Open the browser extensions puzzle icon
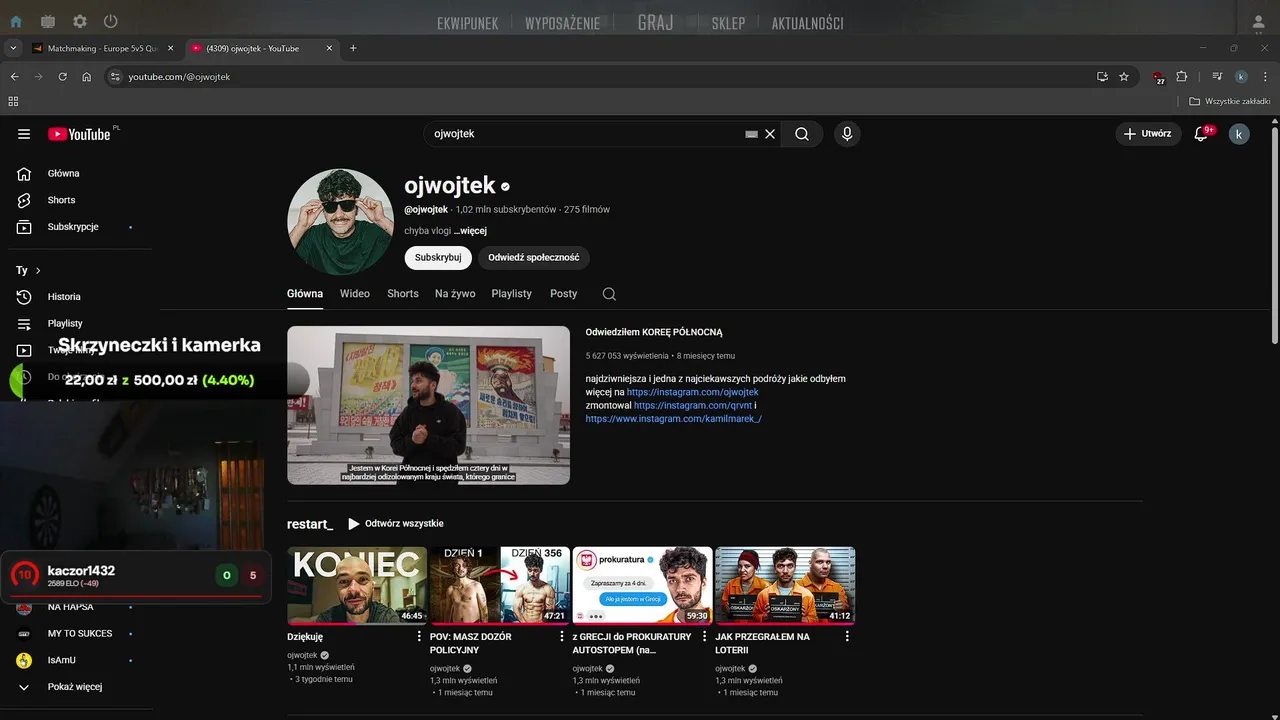The image size is (1280, 720). (1182, 77)
